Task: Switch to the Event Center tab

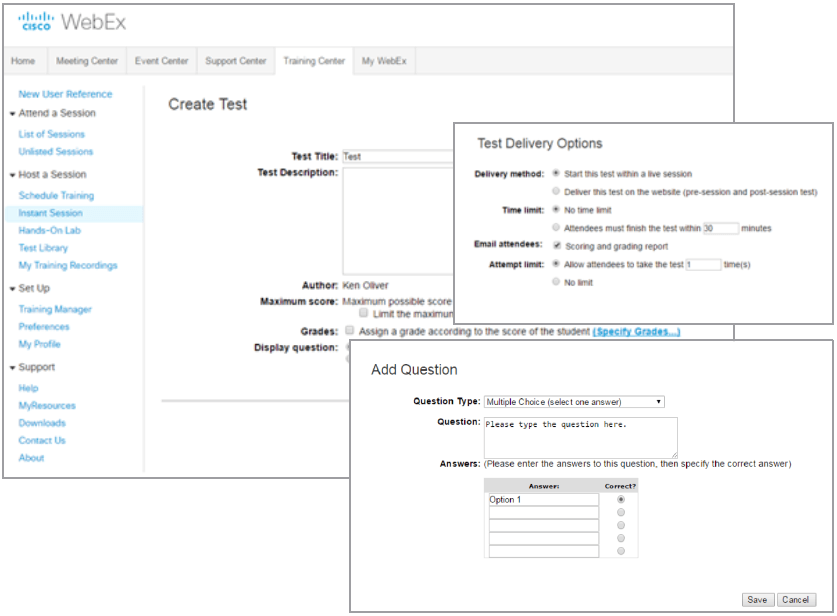Action: tap(161, 60)
